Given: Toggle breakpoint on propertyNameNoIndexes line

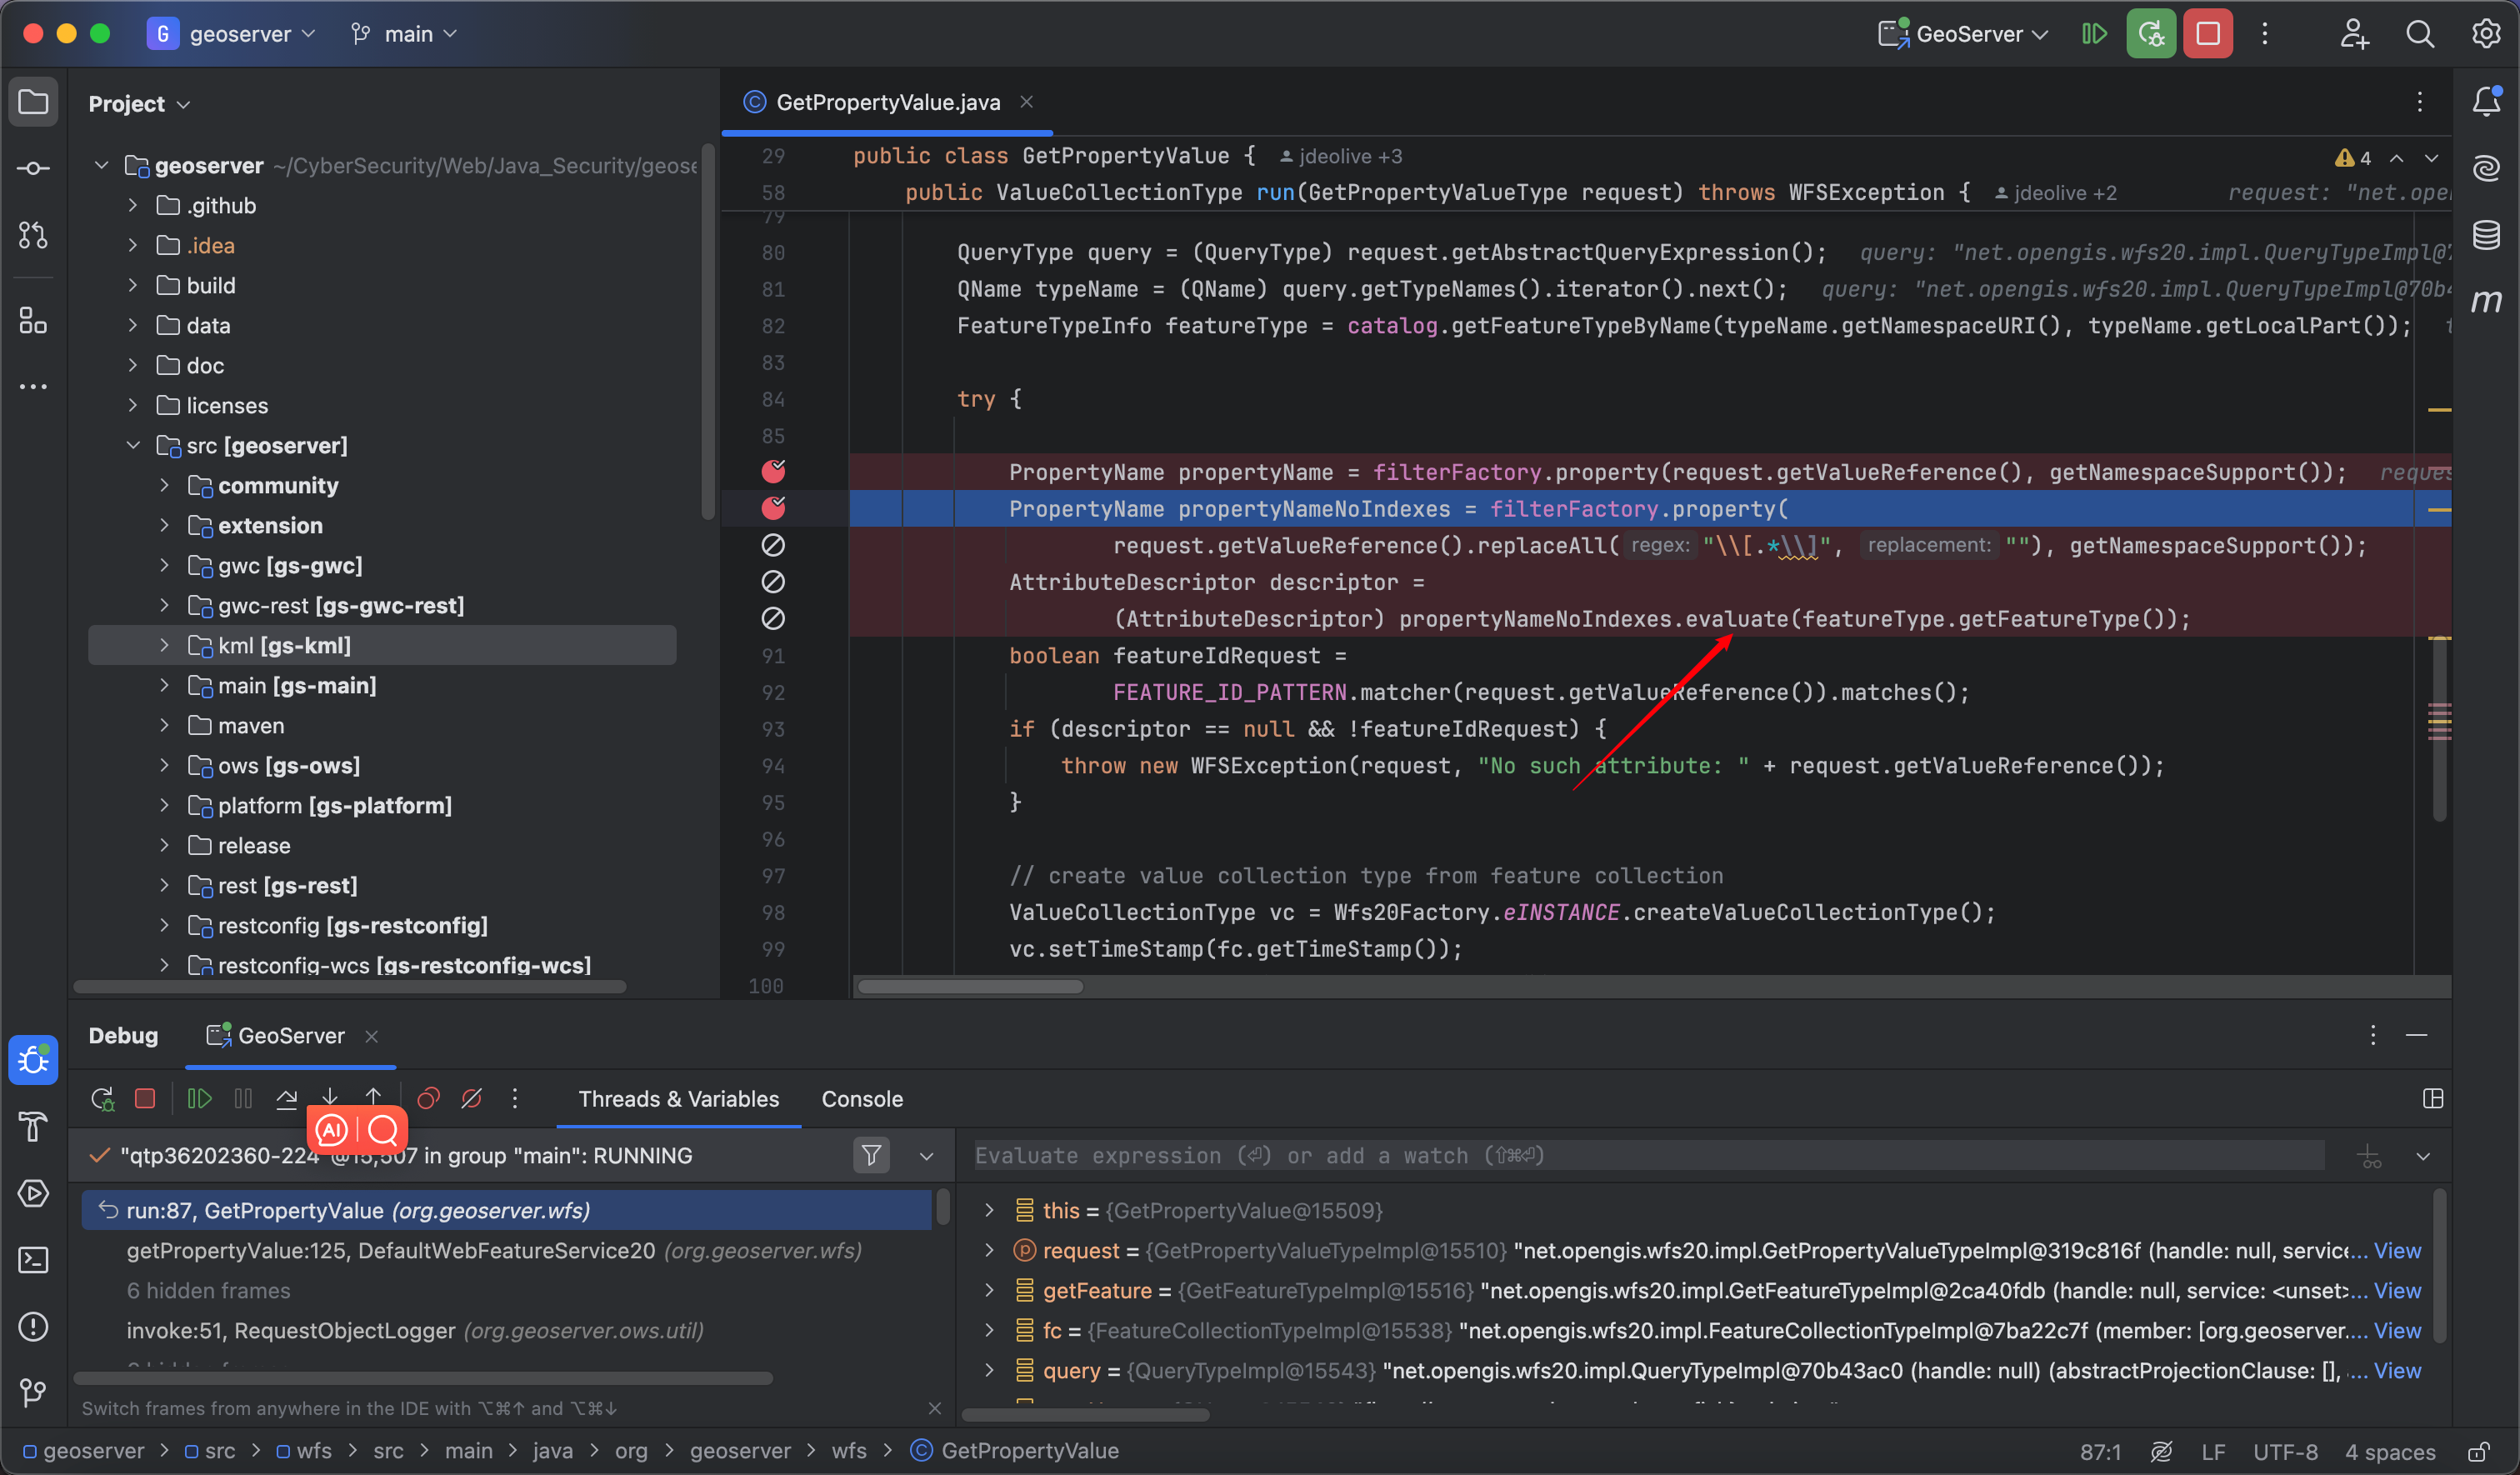Looking at the screenshot, I should (x=773, y=508).
